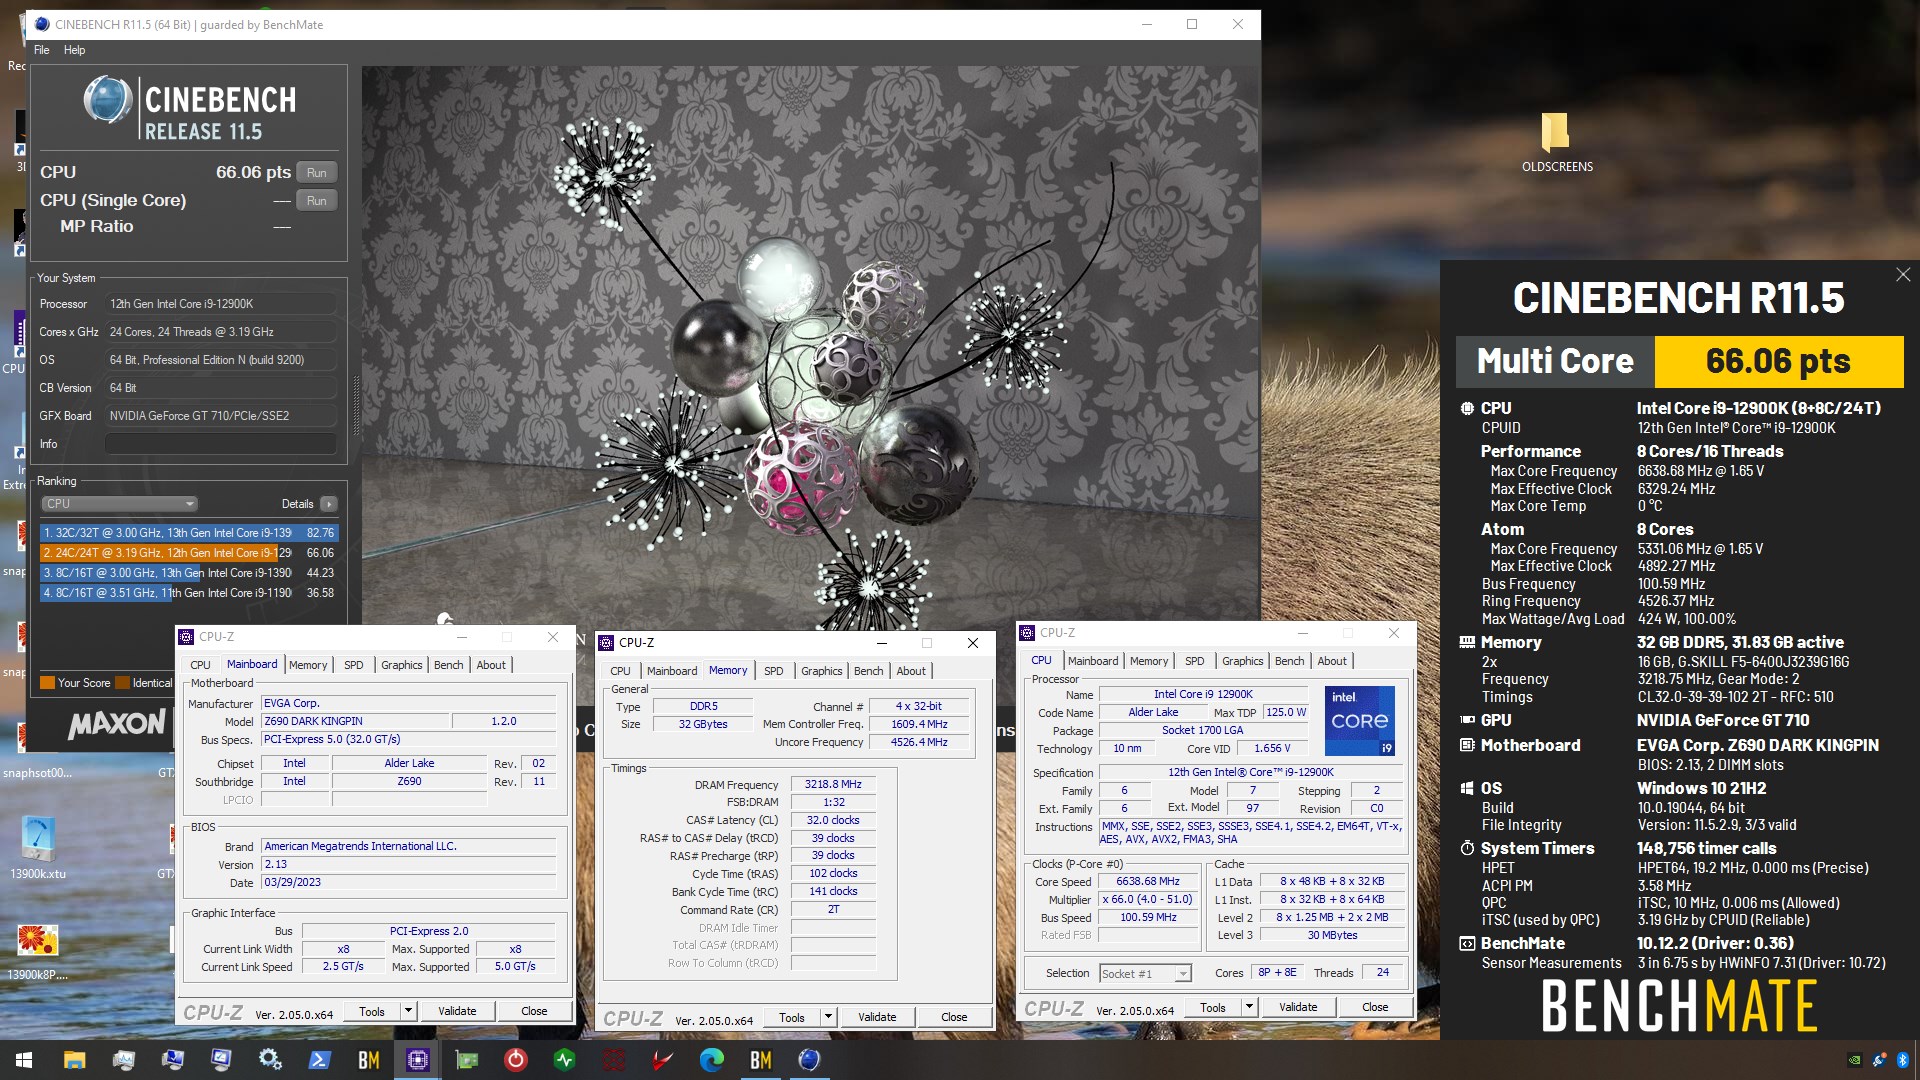Viewport: 1920px width, 1080px height.
Task: Click the DRAM Frequency 3218.8 MHz value
Action: pyautogui.click(x=833, y=785)
